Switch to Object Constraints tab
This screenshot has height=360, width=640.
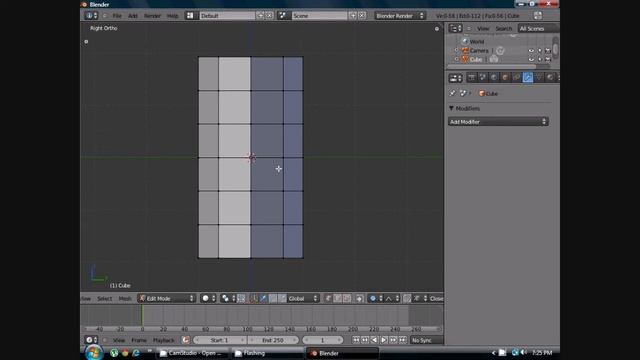(516, 77)
